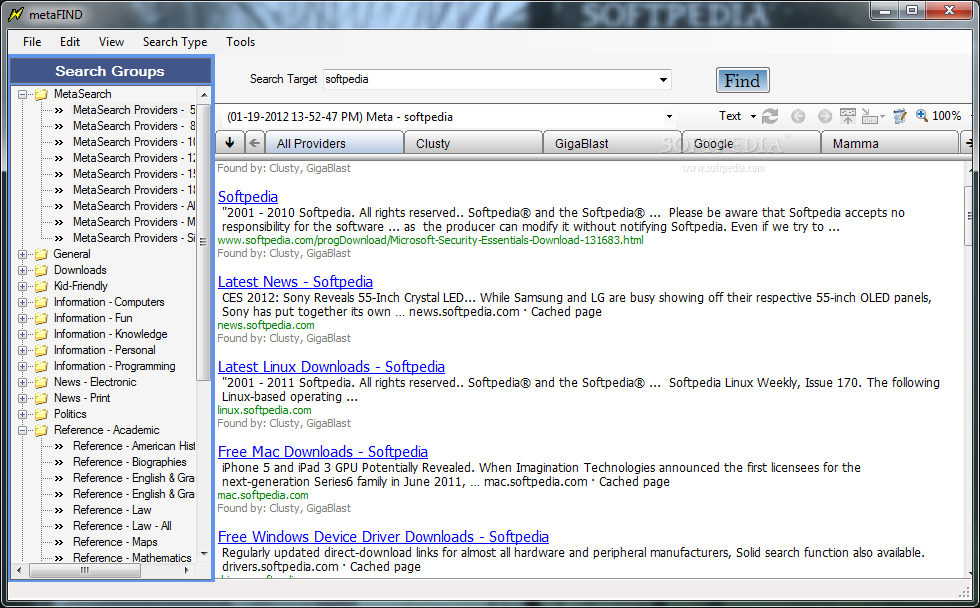980x608 pixels.
Task: Click the notepad-with-pencil edit icon
Action: click(x=900, y=116)
